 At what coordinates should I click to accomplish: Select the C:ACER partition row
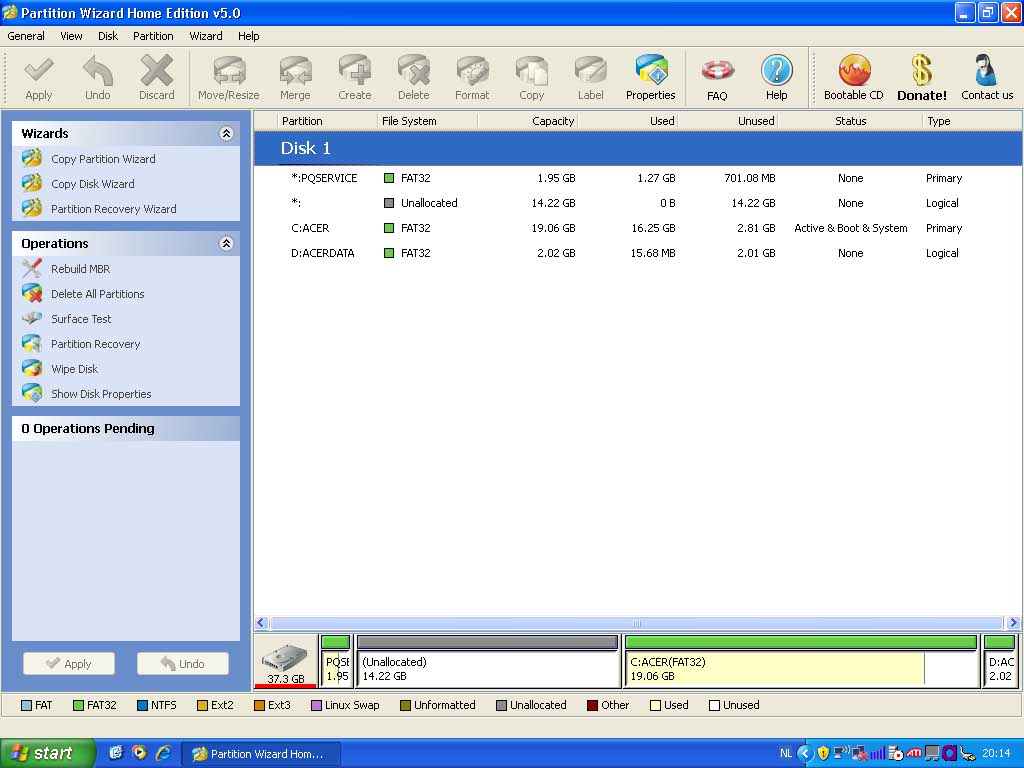637,228
